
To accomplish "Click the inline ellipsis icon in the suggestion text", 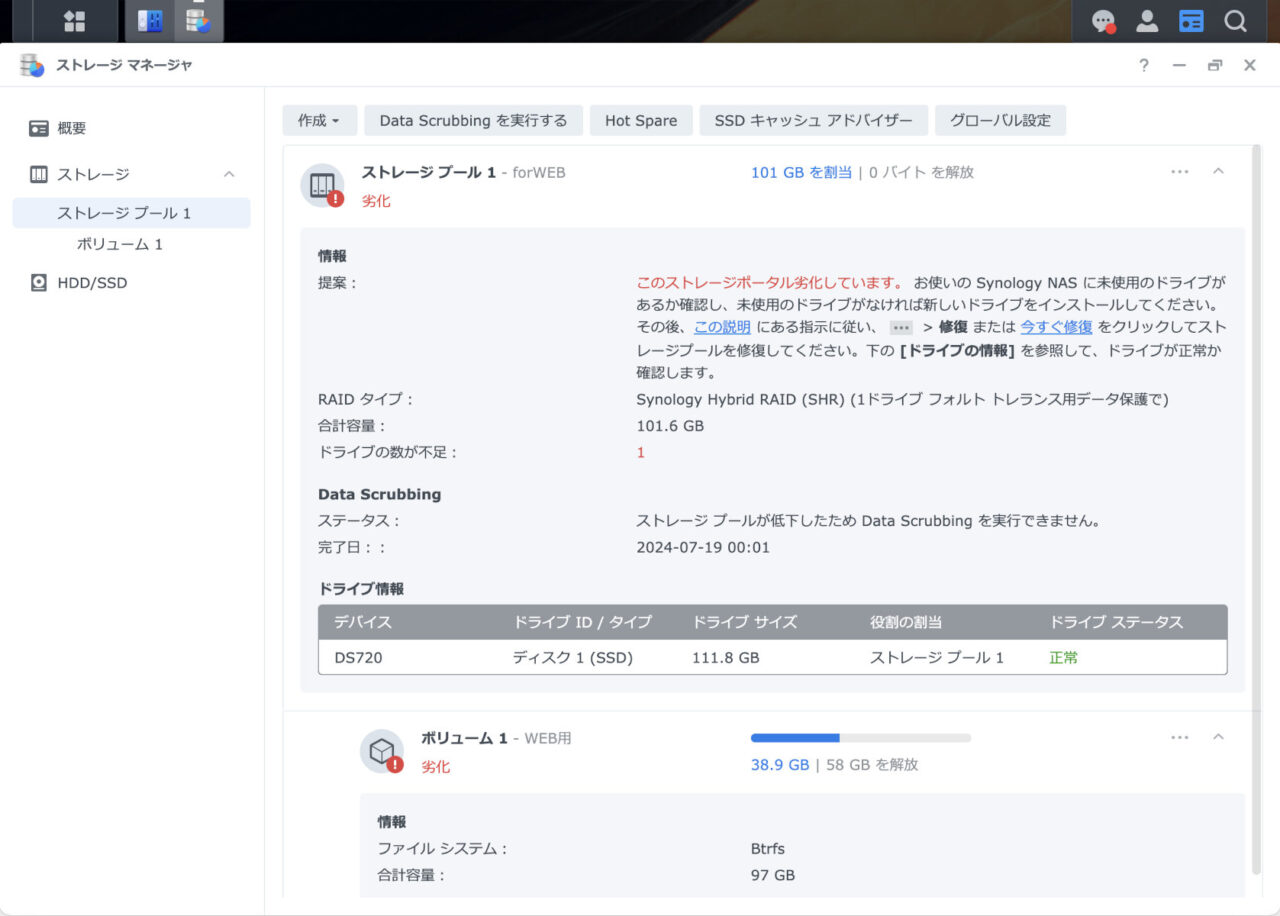I will click(902, 328).
